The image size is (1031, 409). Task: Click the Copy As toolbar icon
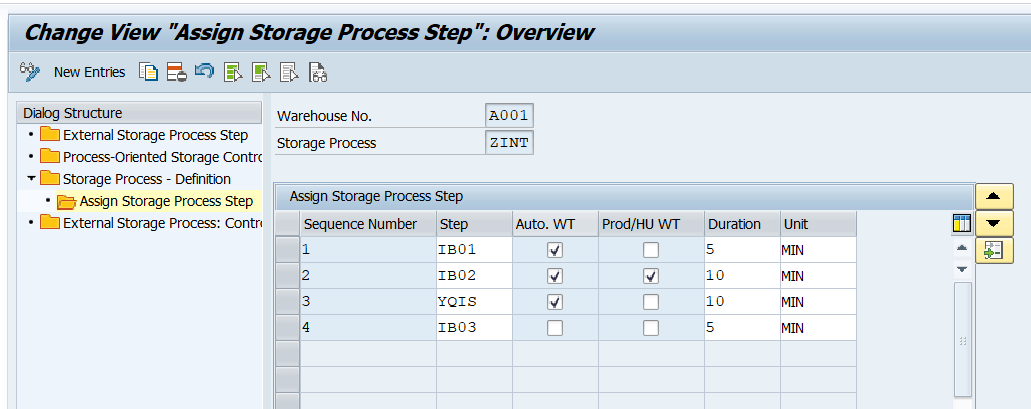coord(149,72)
